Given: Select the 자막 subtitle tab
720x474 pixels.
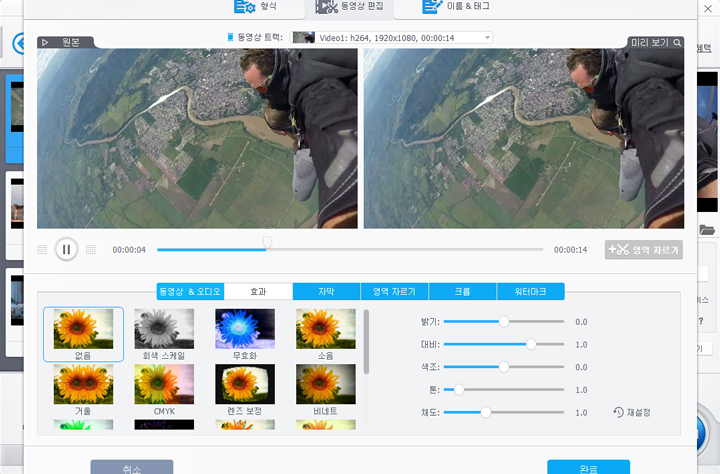Looking at the screenshot, I should point(326,292).
